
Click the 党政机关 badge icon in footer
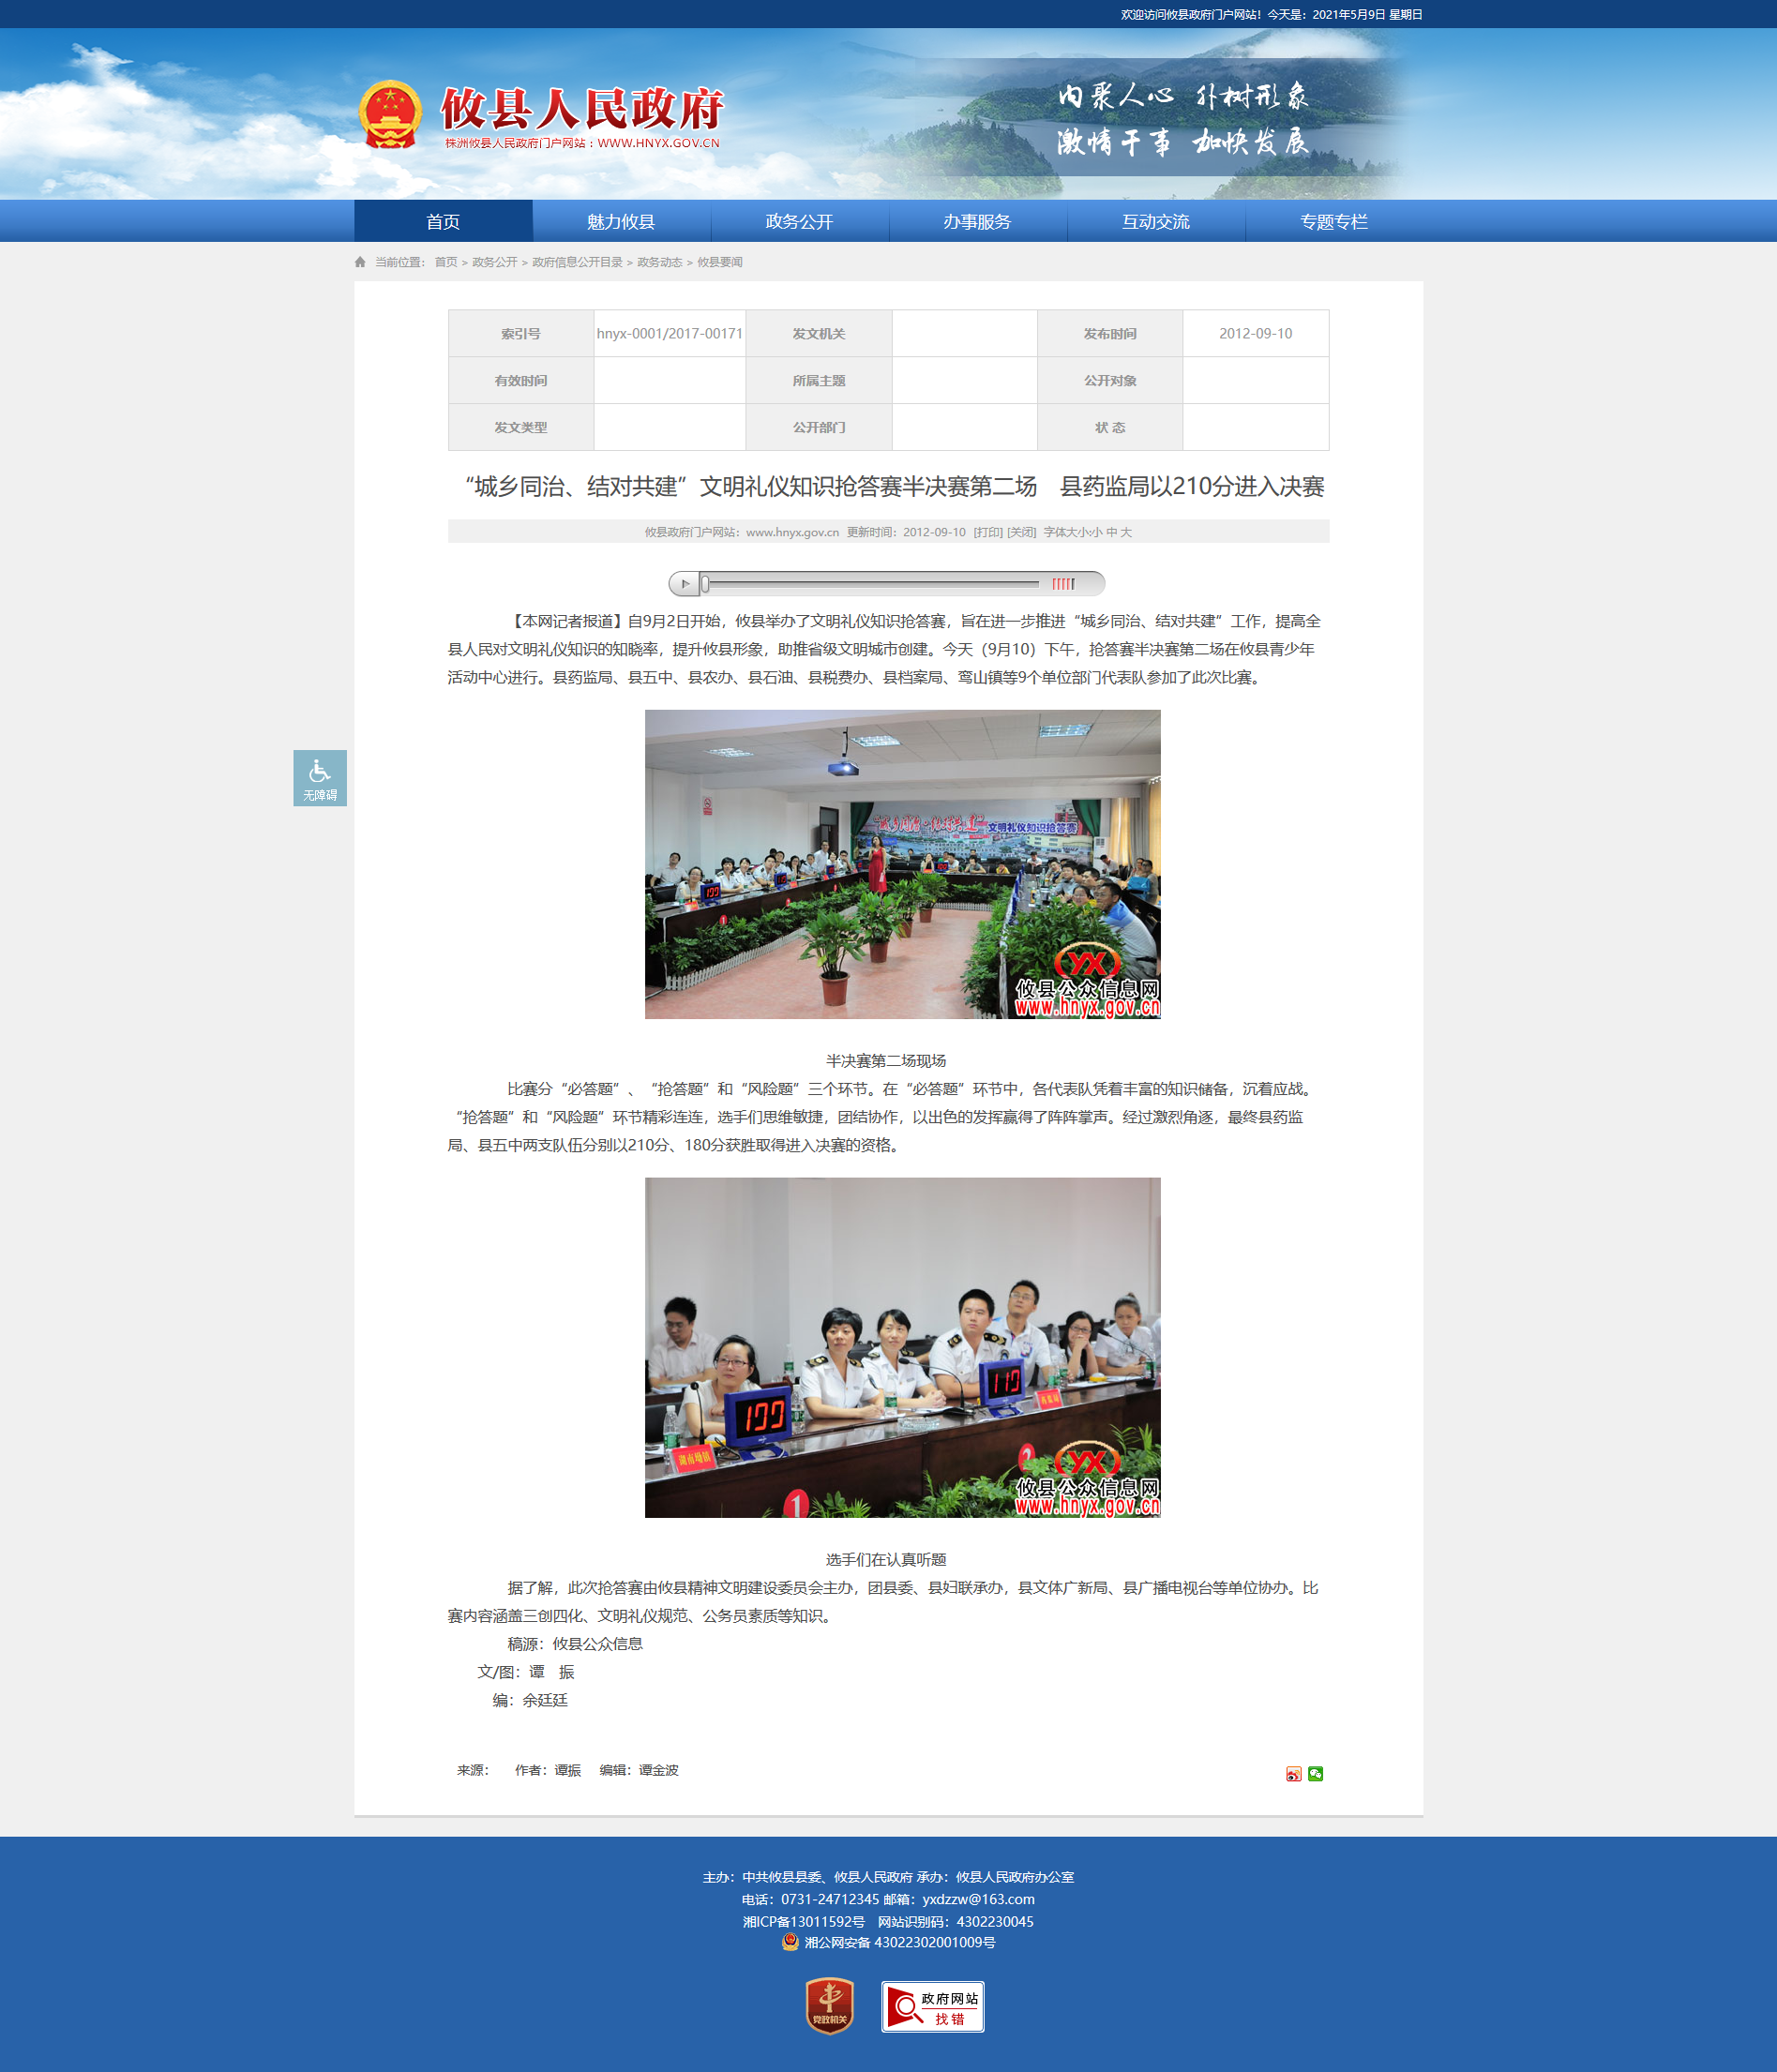coord(829,2006)
